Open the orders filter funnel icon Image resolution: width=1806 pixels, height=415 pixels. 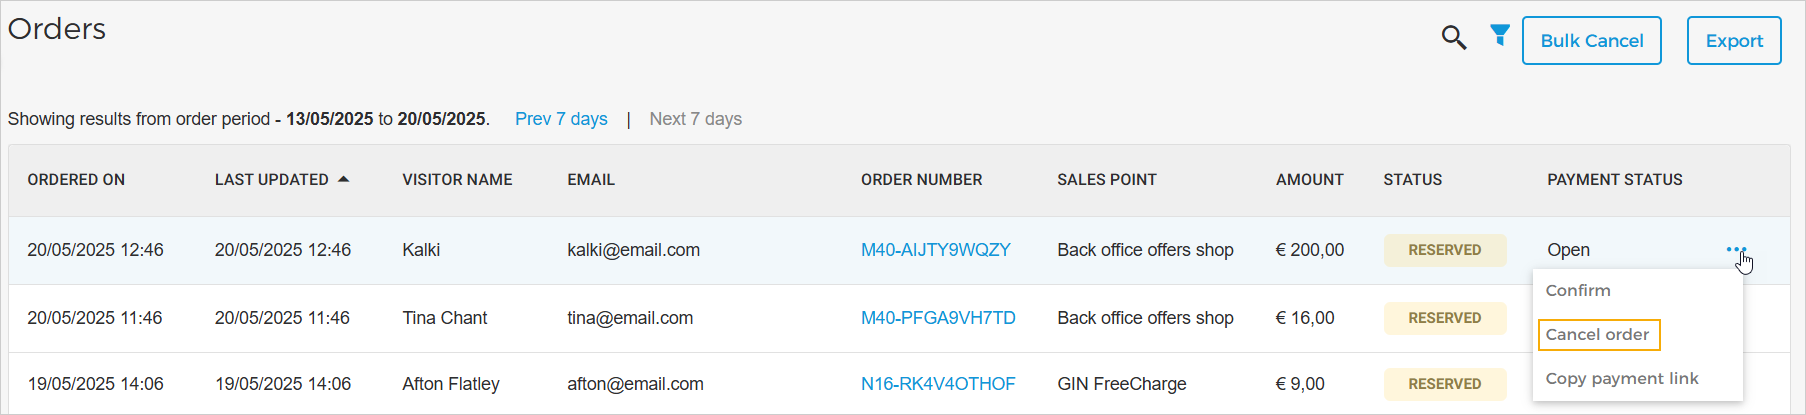click(1499, 36)
